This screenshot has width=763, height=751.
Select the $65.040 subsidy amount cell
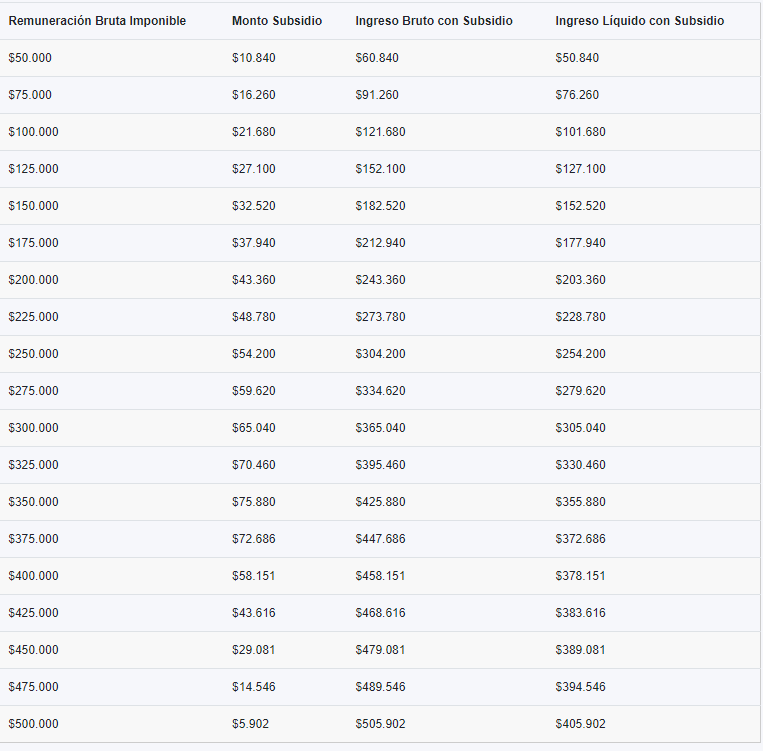253,428
